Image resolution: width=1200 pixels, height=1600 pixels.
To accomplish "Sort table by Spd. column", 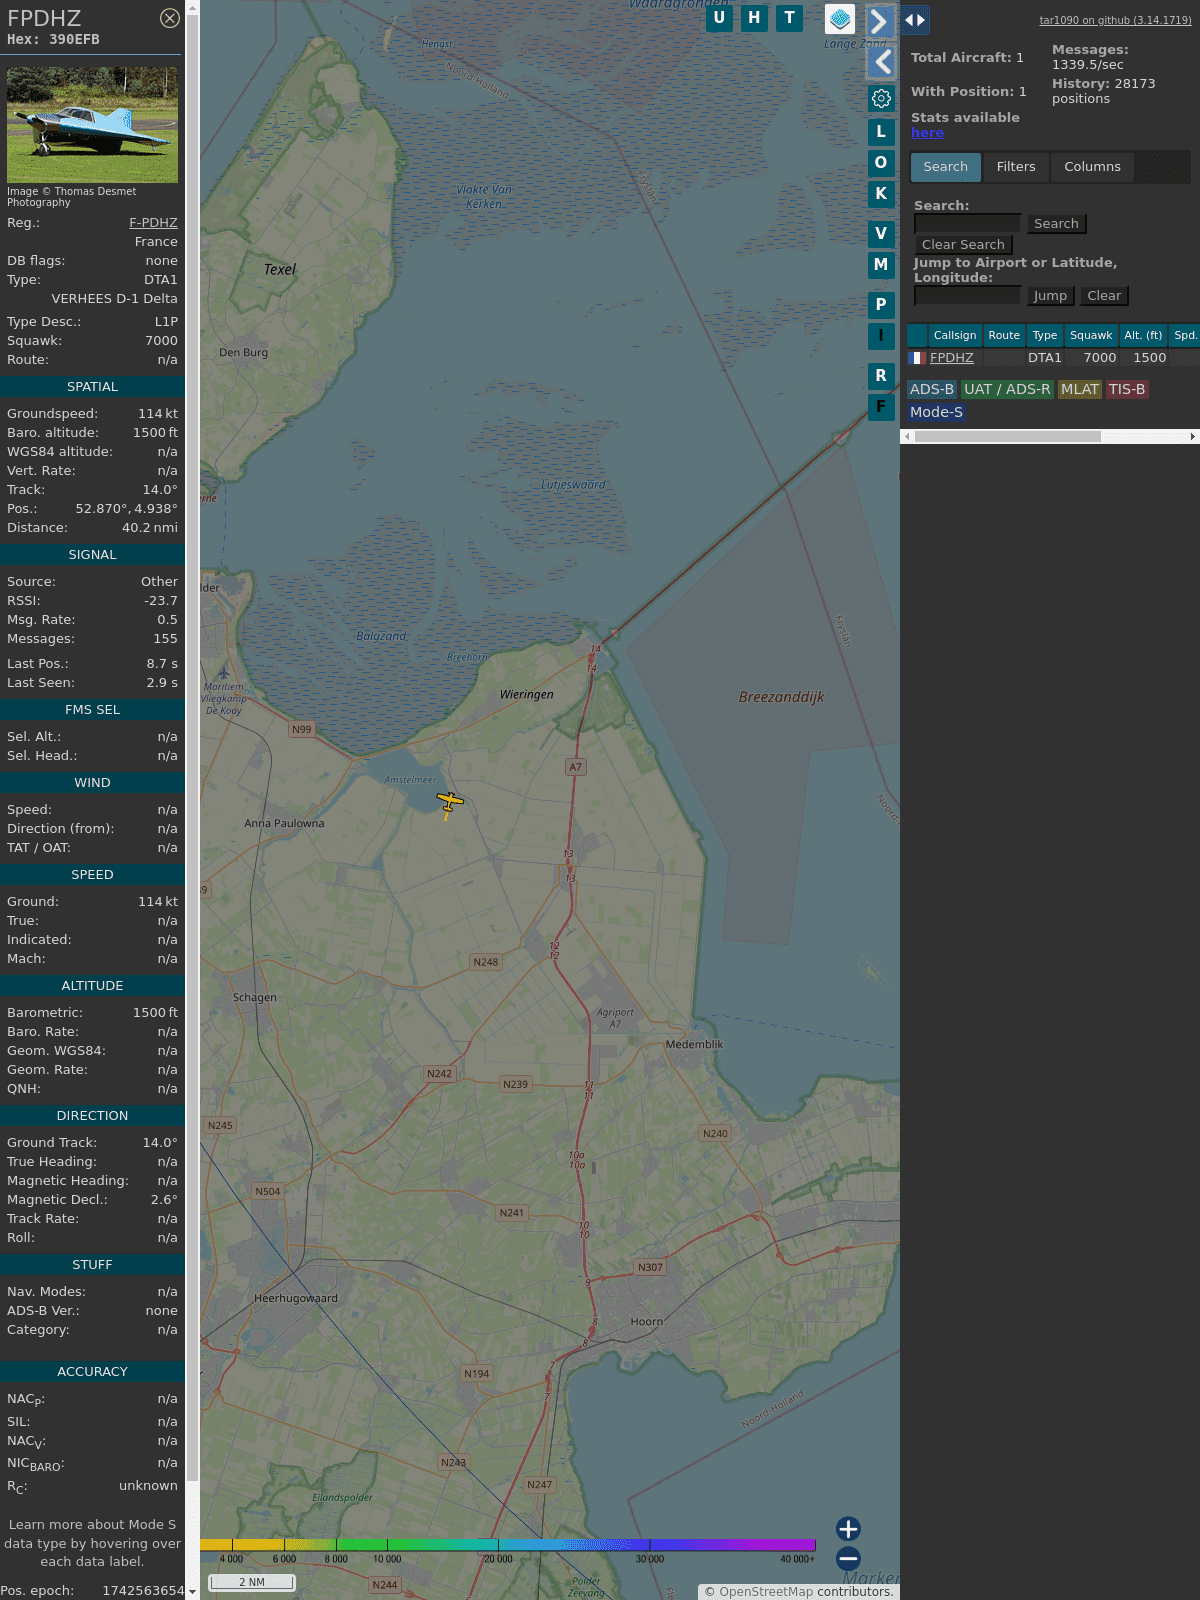I will [x=1185, y=335].
